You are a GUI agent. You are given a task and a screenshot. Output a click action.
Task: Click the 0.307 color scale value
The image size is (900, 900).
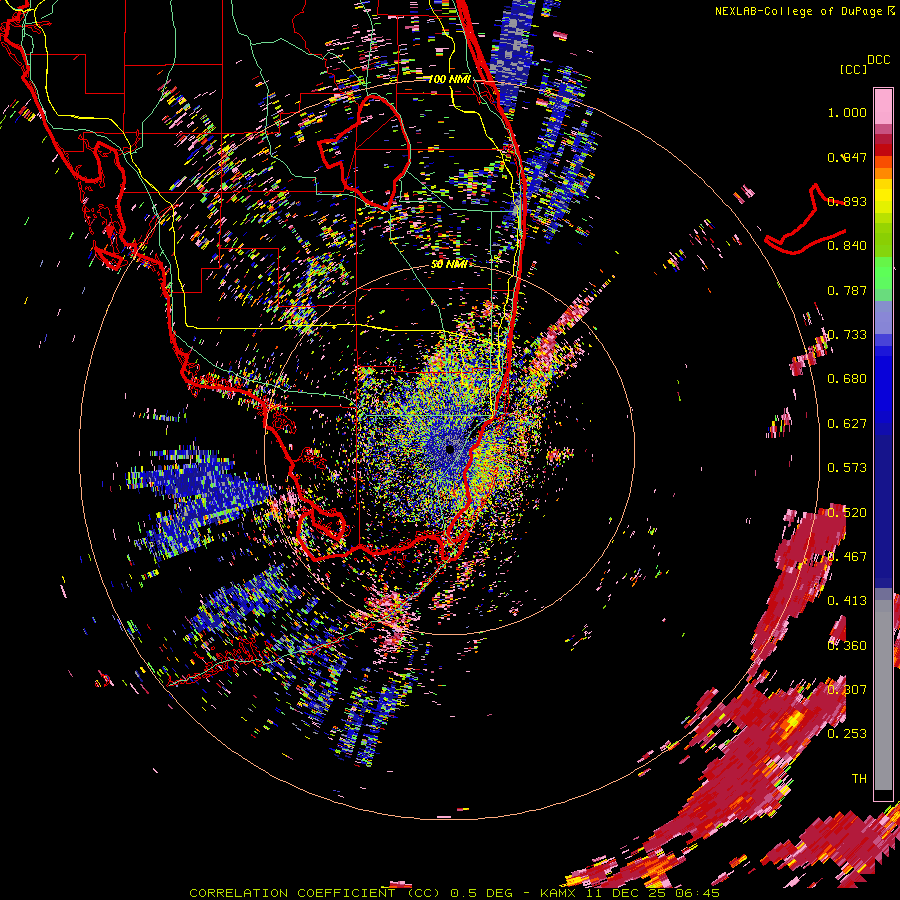(x=847, y=690)
